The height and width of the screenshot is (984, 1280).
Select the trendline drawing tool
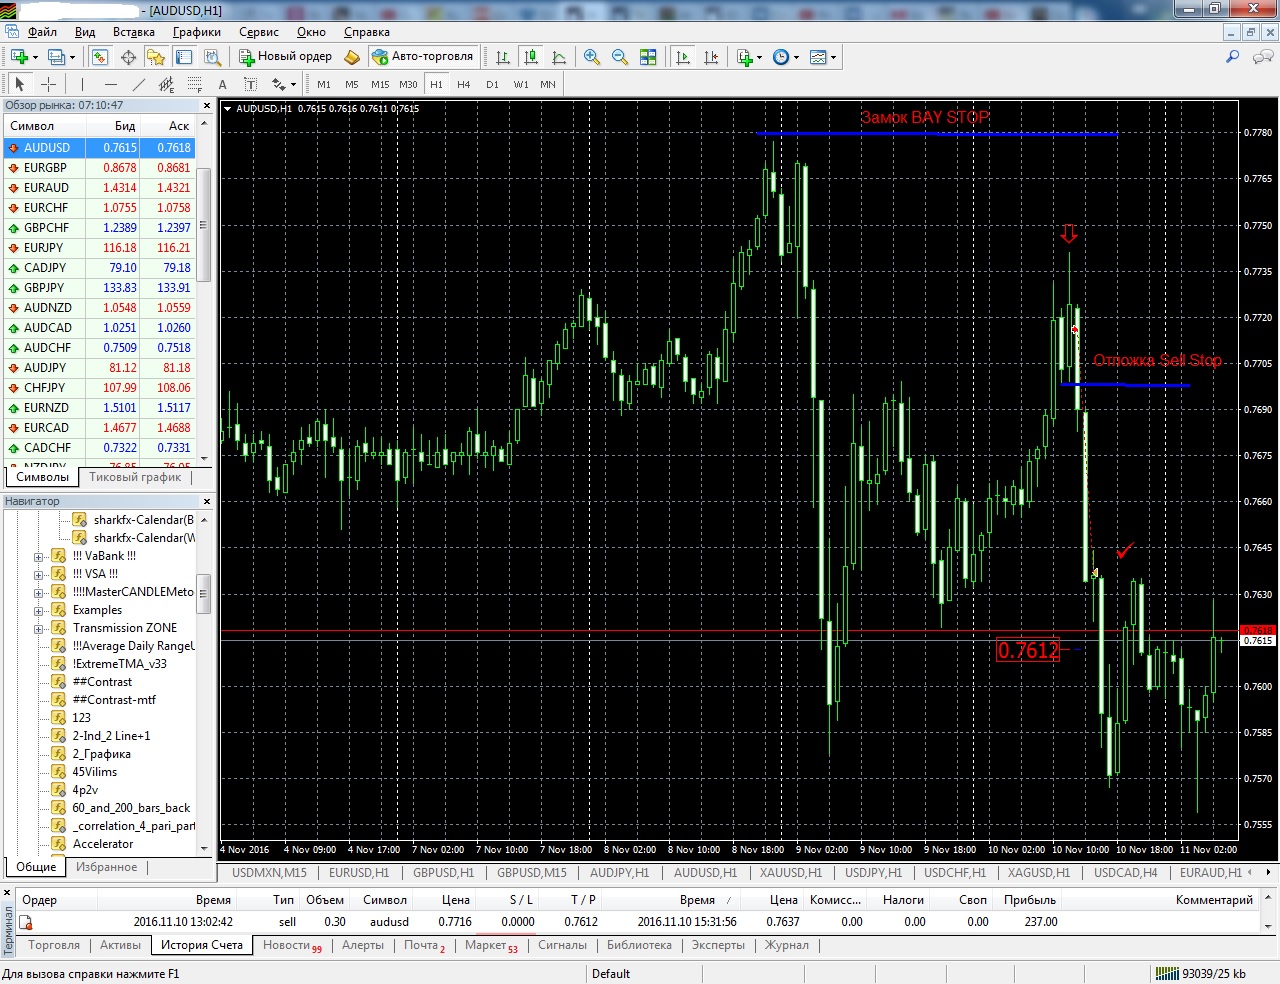139,85
